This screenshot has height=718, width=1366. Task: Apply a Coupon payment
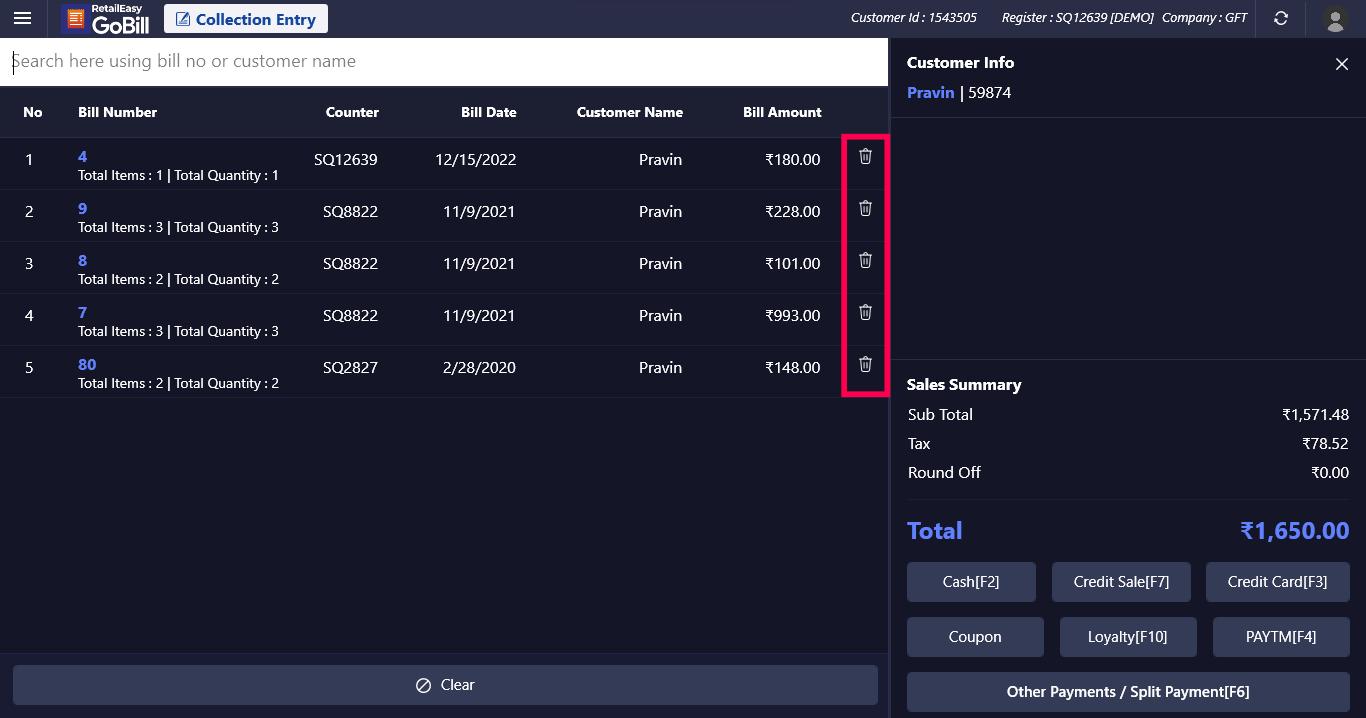975,637
